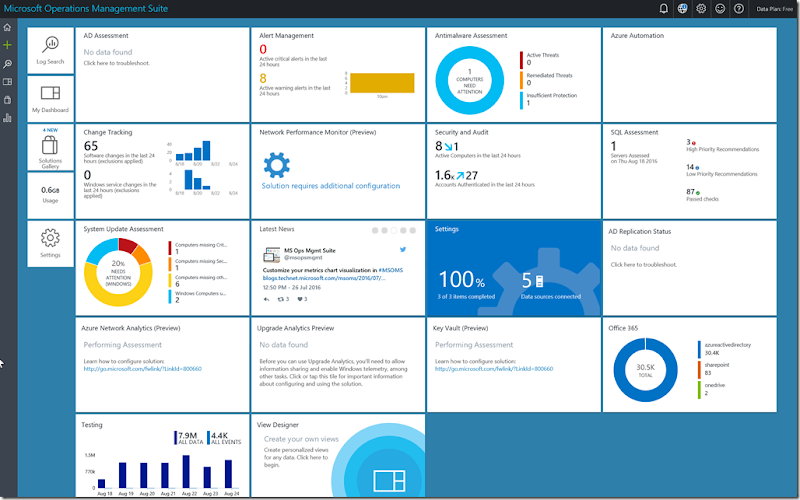Select the second Latest News pager dot

(384, 231)
